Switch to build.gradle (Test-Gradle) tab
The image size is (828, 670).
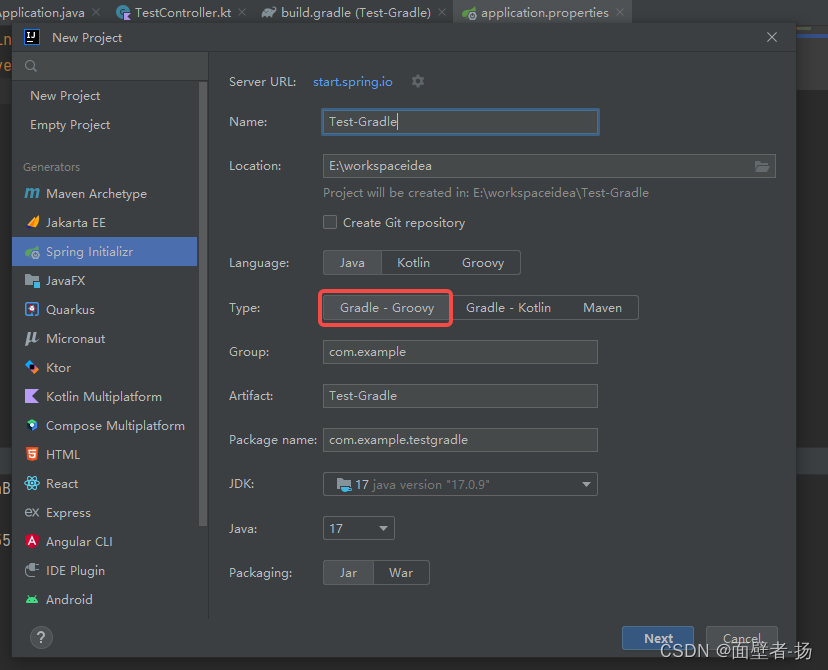pyautogui.click(x=355, y=12)
